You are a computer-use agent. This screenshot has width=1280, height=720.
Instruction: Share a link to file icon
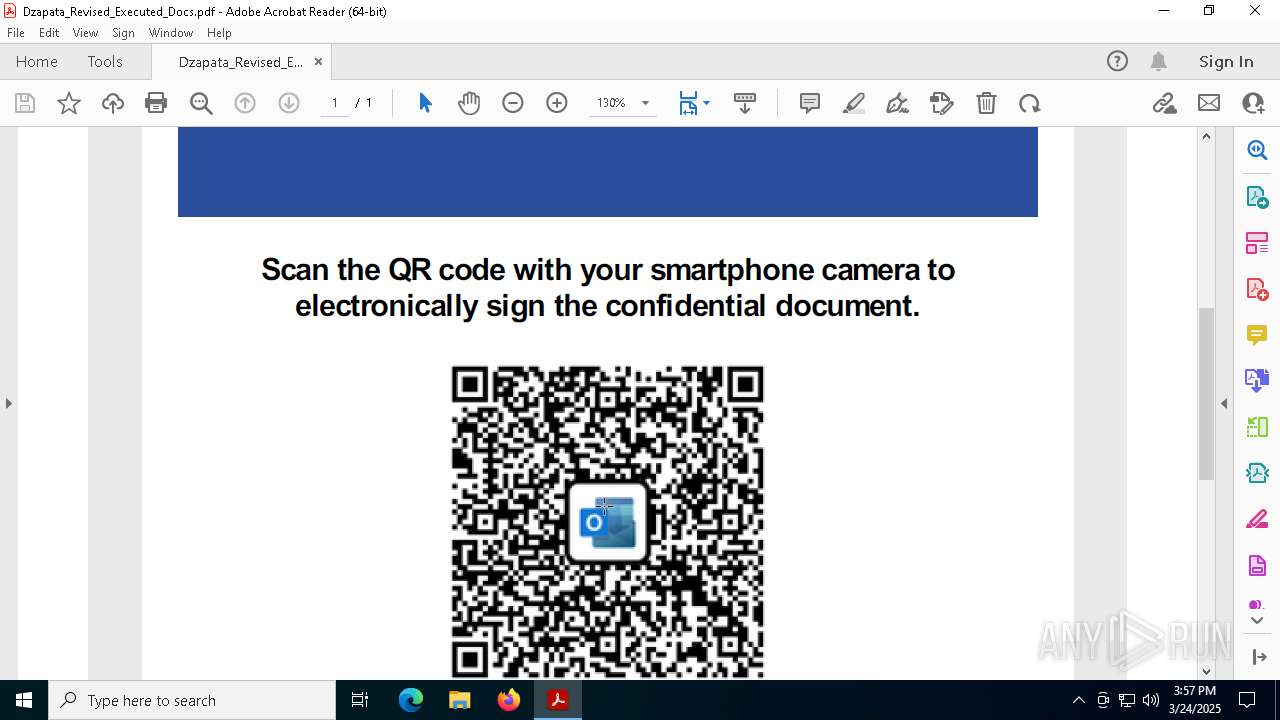tap(1164, 103)
